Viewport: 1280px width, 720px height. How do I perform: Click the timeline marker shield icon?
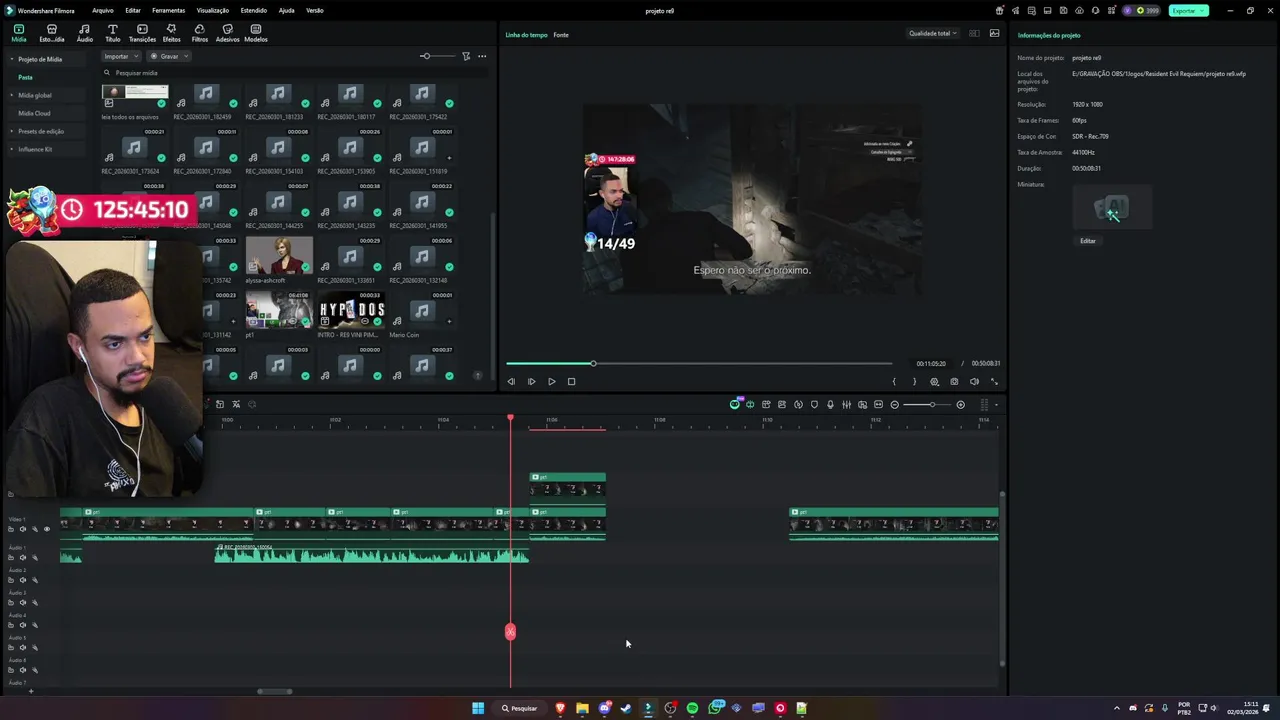tap(814, 404)
